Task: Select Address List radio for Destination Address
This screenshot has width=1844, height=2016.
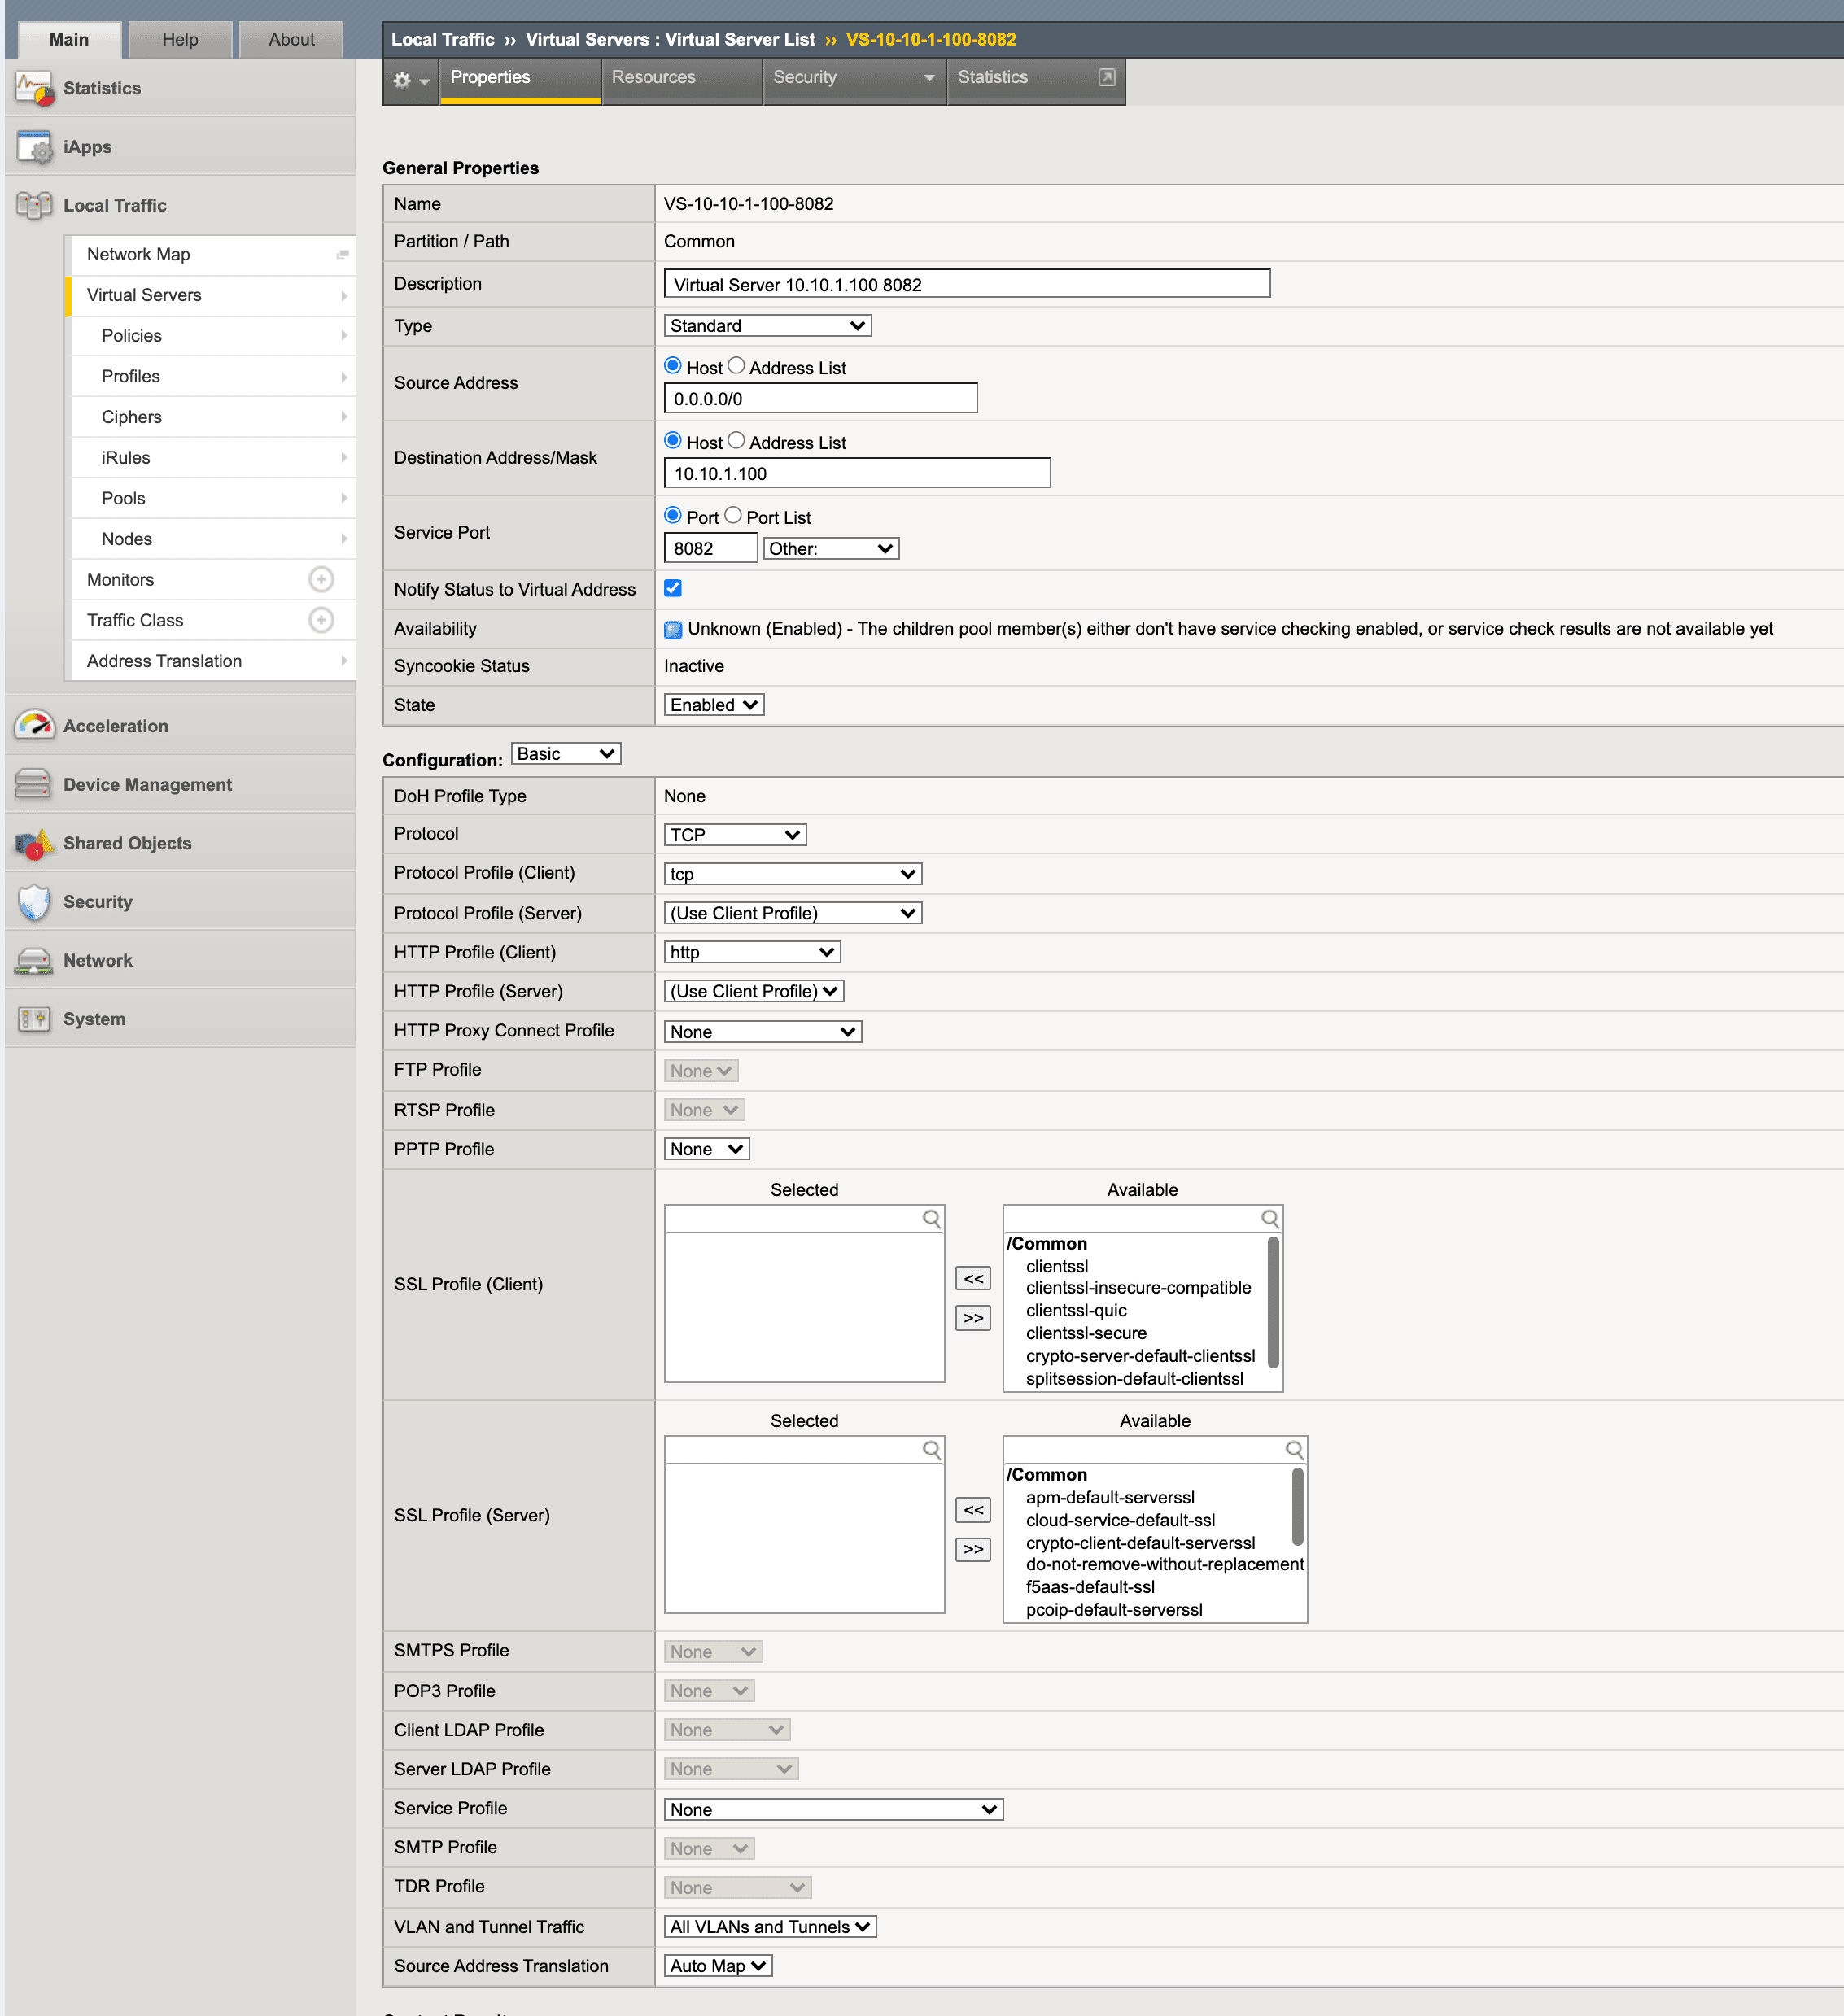Action: [x=736, y=441]
